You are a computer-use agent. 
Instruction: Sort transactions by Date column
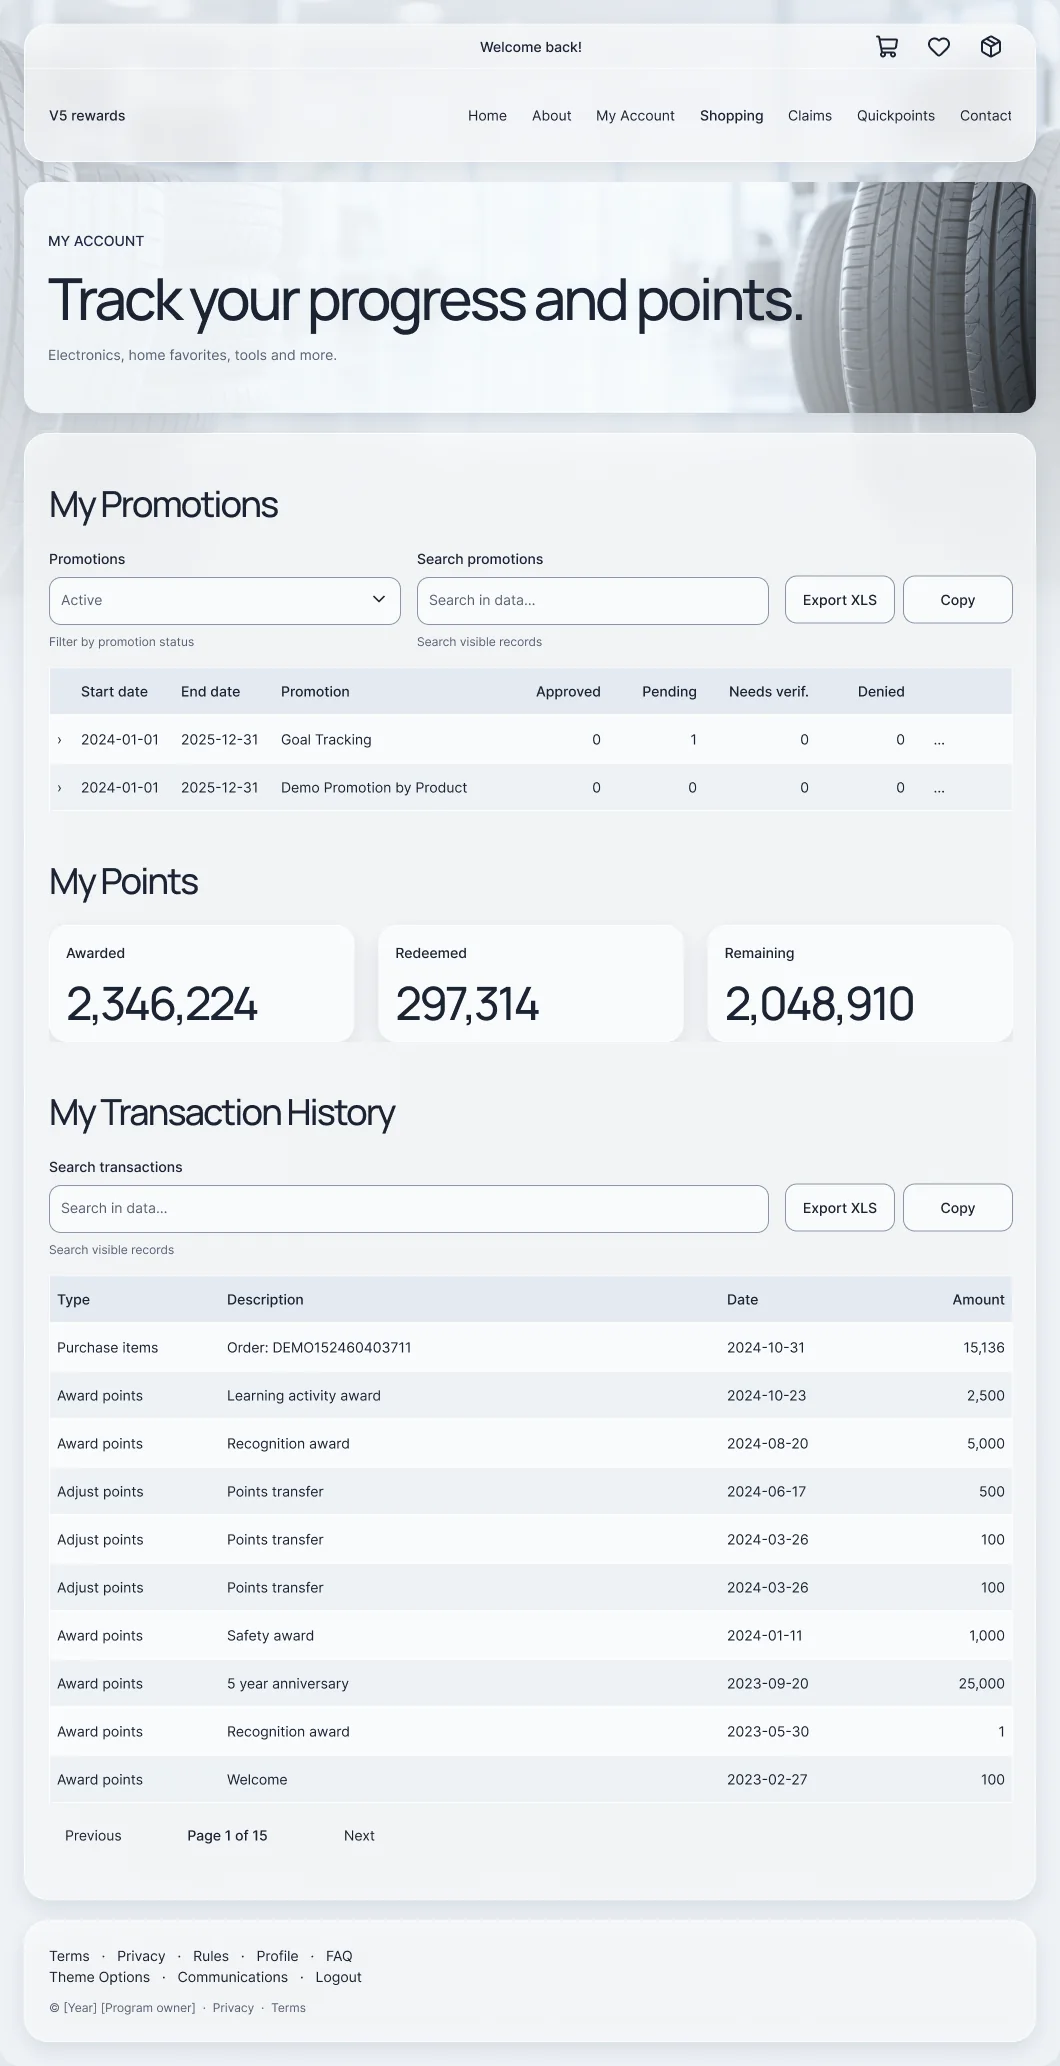[742, 1300]
